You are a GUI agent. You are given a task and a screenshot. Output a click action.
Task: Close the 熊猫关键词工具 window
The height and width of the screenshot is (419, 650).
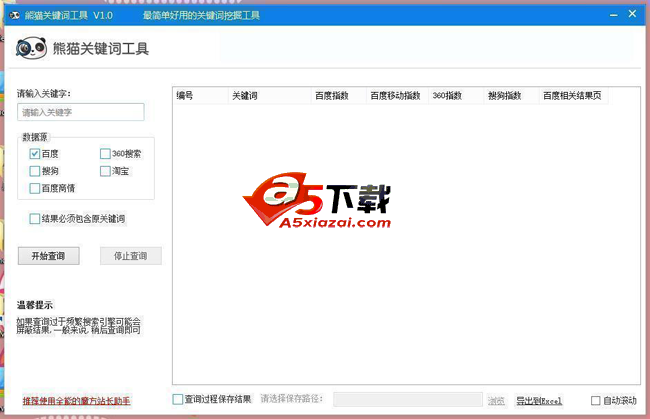[632, 14]
